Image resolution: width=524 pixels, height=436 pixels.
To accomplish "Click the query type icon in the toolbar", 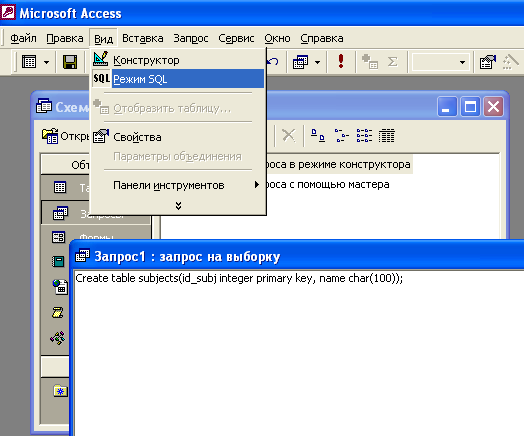I will [300, 62].
